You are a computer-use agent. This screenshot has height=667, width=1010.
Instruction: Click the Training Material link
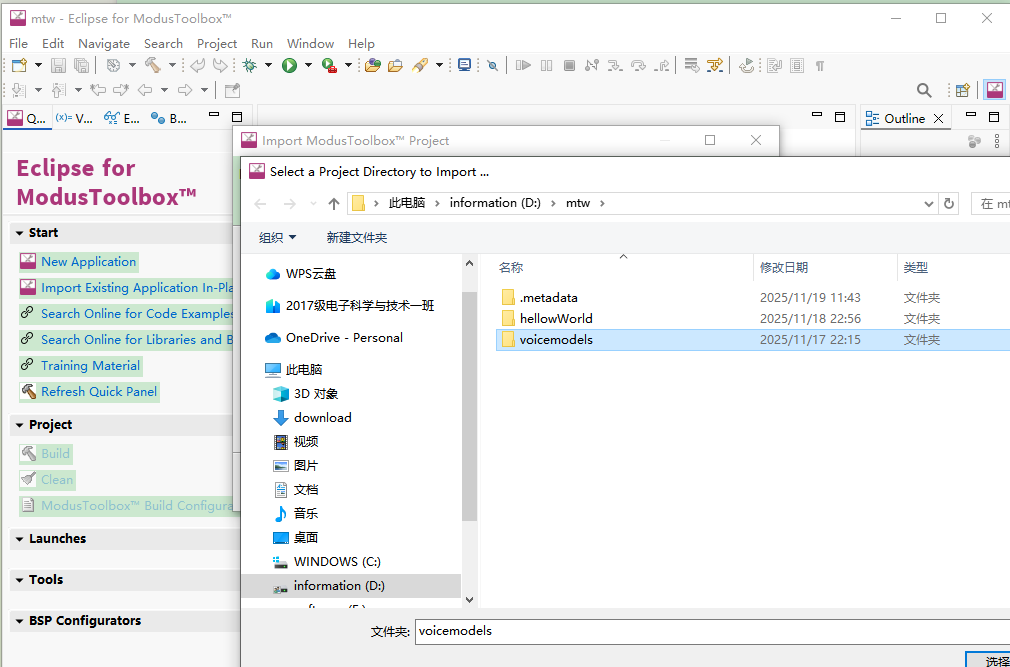tap(90, 366)
